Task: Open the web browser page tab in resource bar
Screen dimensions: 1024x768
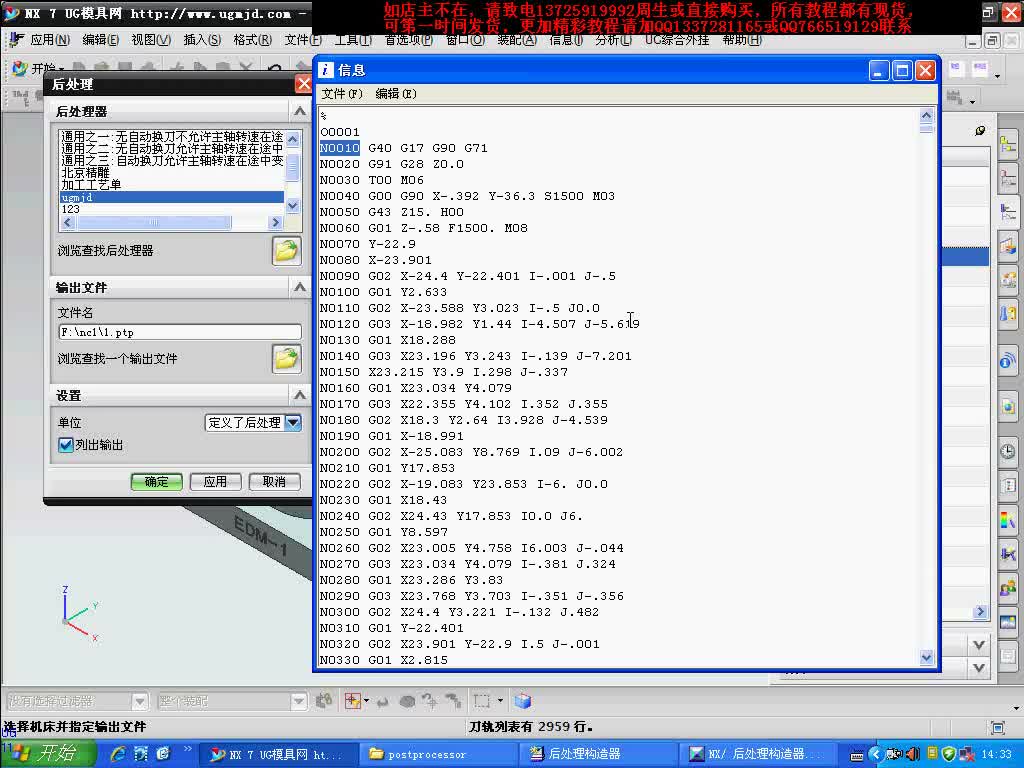Action: 1008,407
